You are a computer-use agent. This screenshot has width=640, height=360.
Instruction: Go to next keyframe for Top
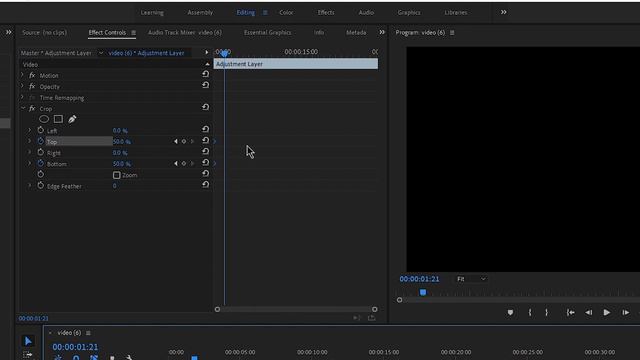point(192,141)
